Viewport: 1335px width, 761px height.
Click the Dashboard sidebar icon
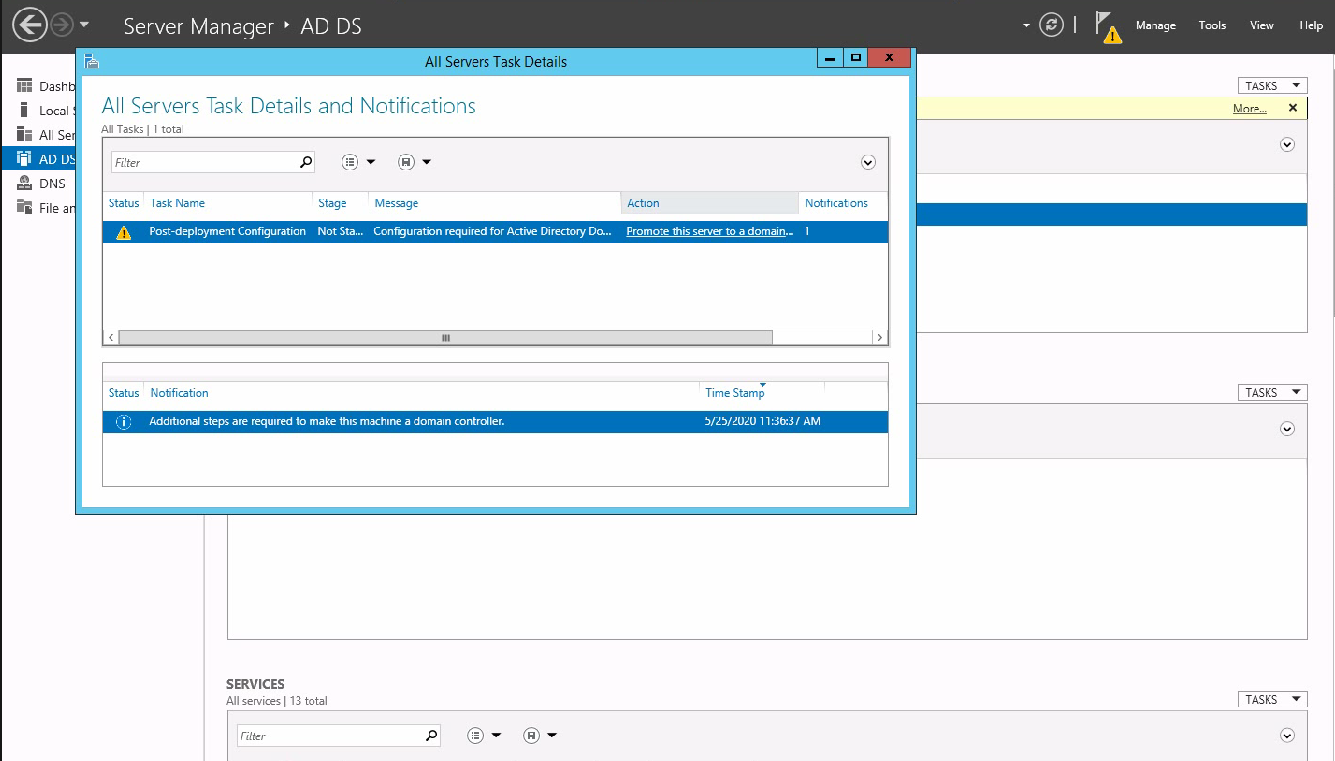pos(24,86)
